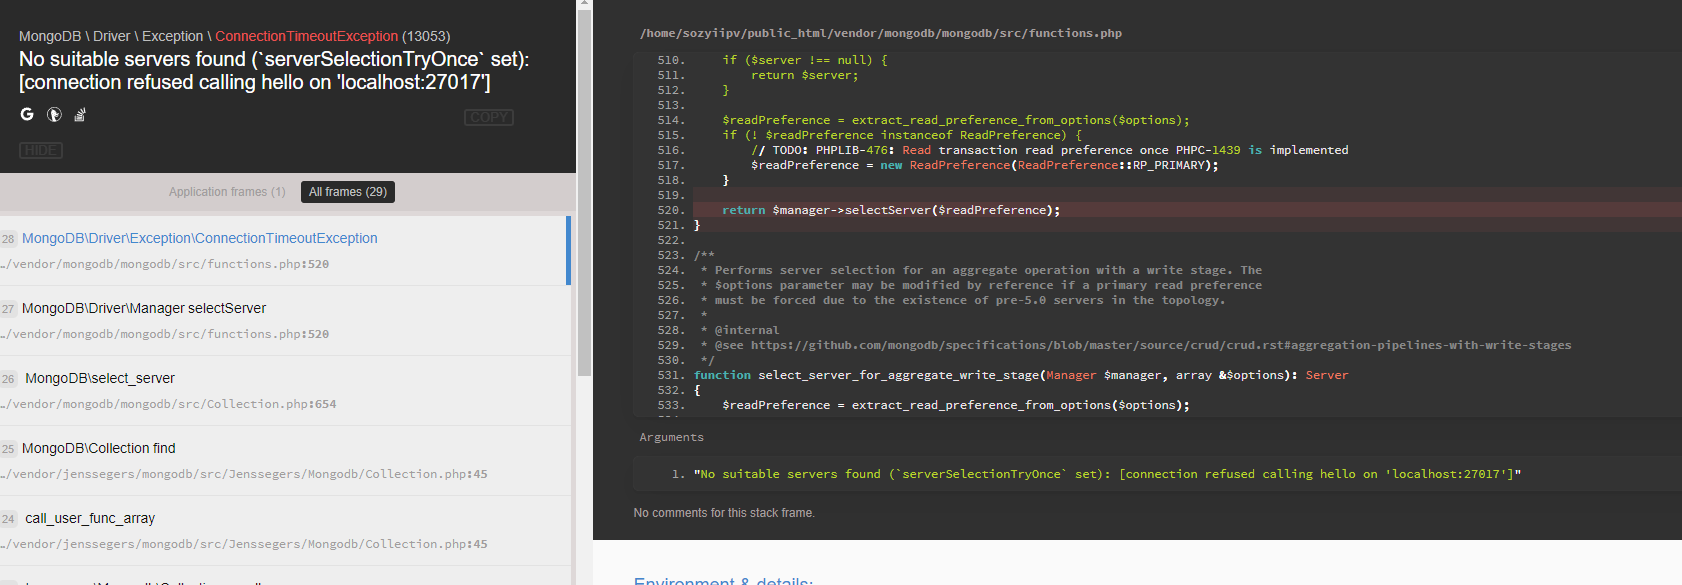1682x585 pixels.
Task: Click the GitHub specifications URL in comment
Action: 1161,345
